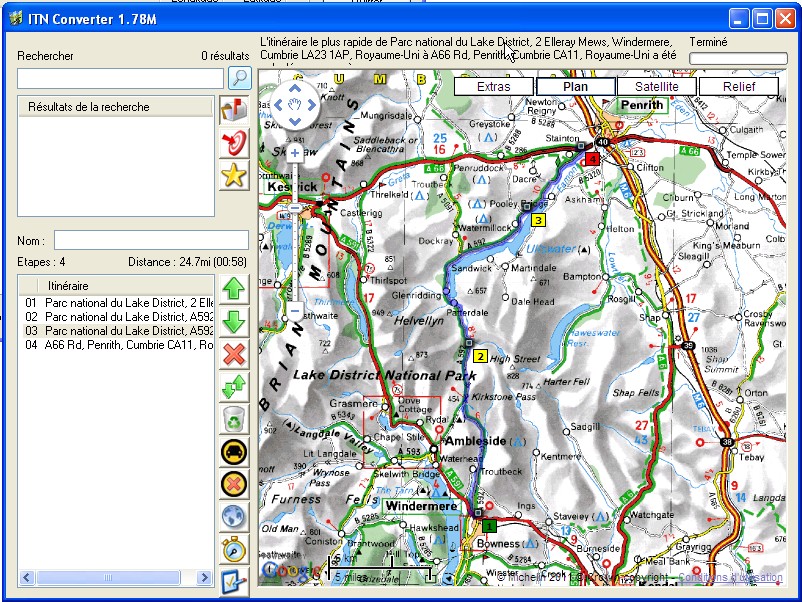Select itinerary row 03 Parc national A592

pos(117,331)
